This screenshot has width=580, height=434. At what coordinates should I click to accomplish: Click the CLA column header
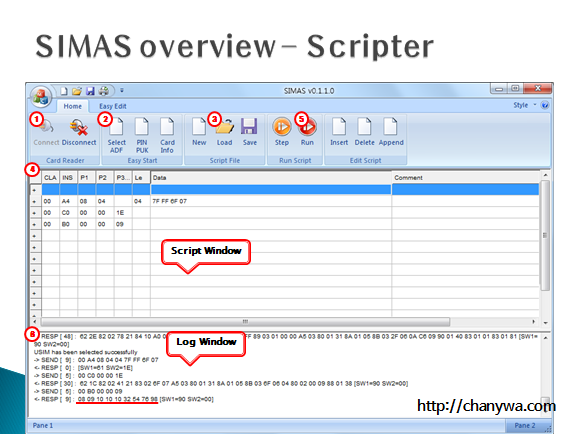[50, 178]
